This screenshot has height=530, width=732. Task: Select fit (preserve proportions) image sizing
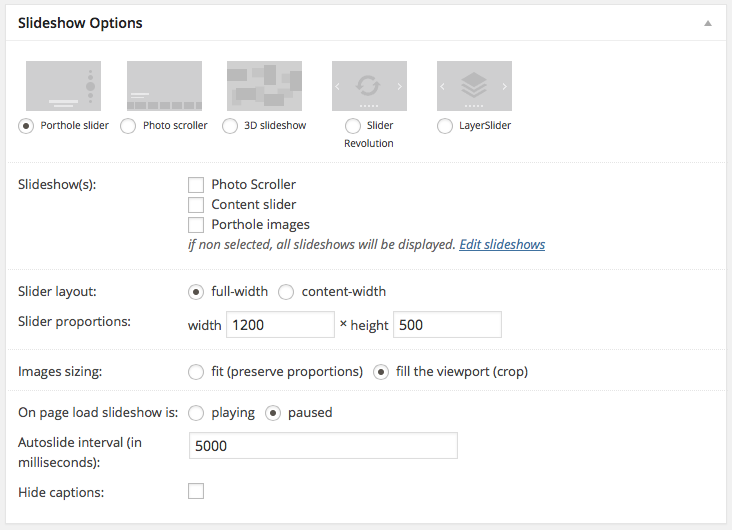click(196, 372)
